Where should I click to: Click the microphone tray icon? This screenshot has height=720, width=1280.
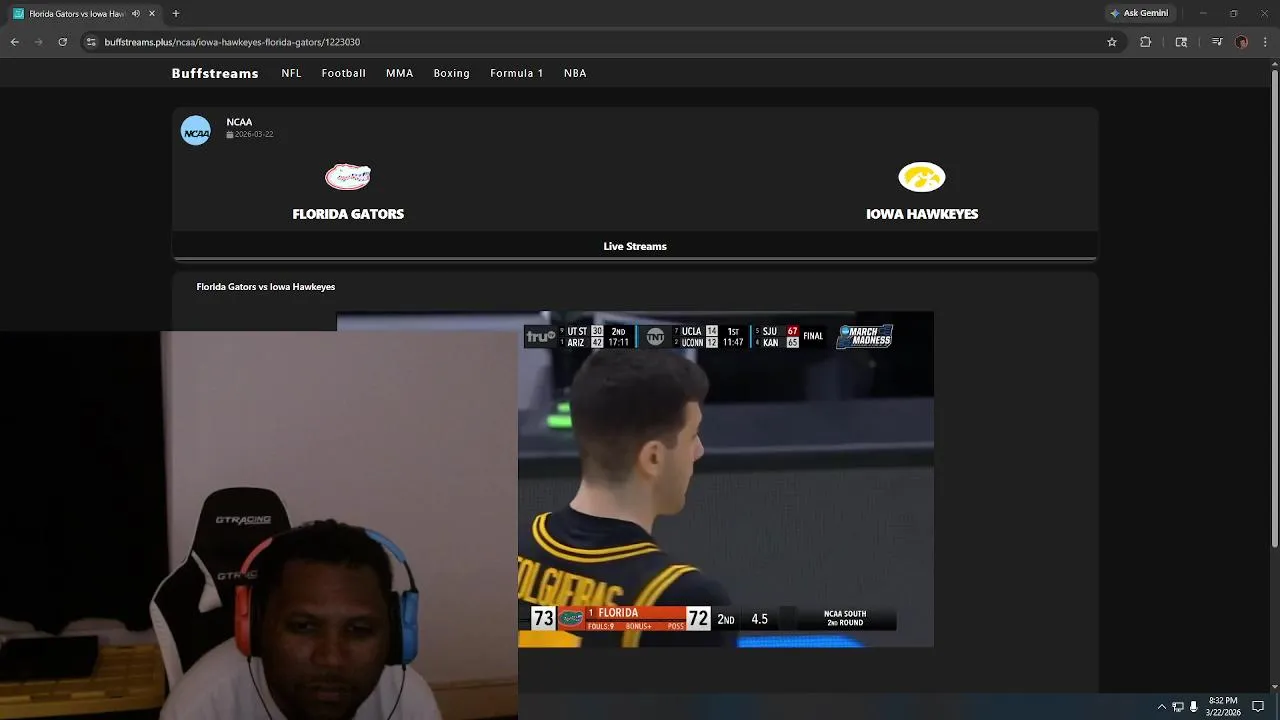(1194, 707)
